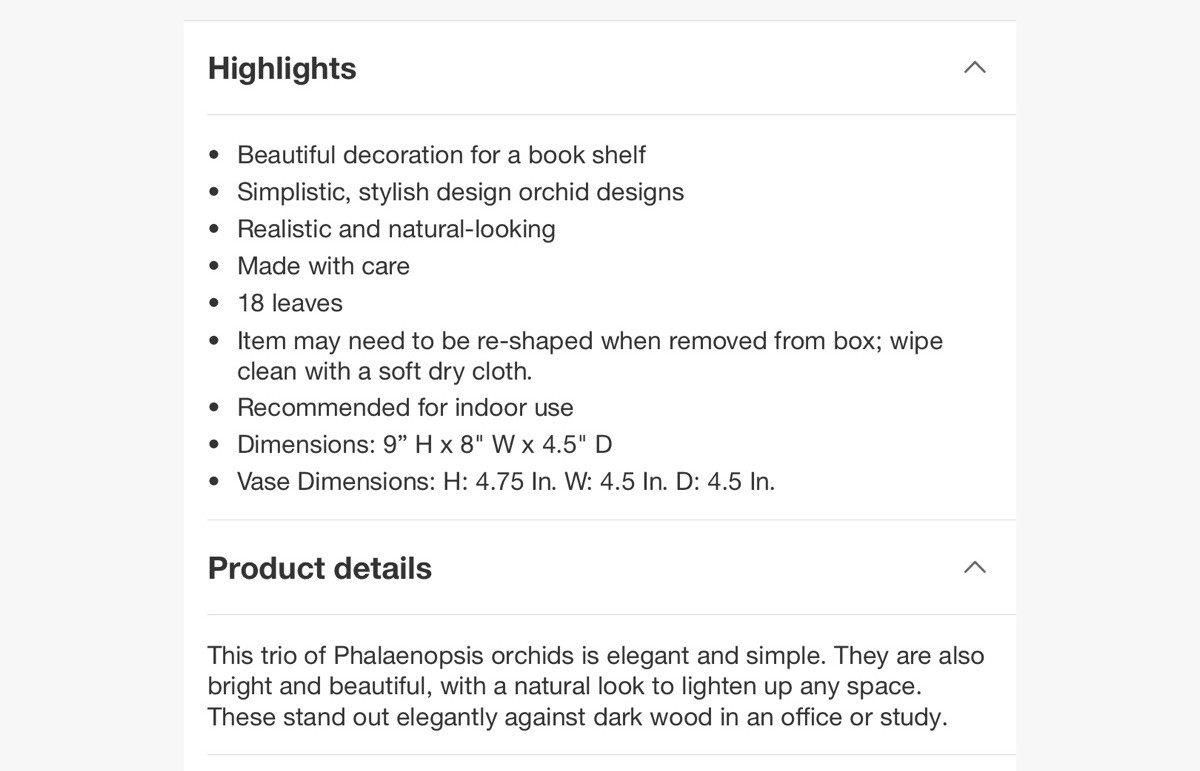Click the bullet dot before 'Made with care'
The width and height of the screenshot is (1200, 771).
tap(214, 267)
